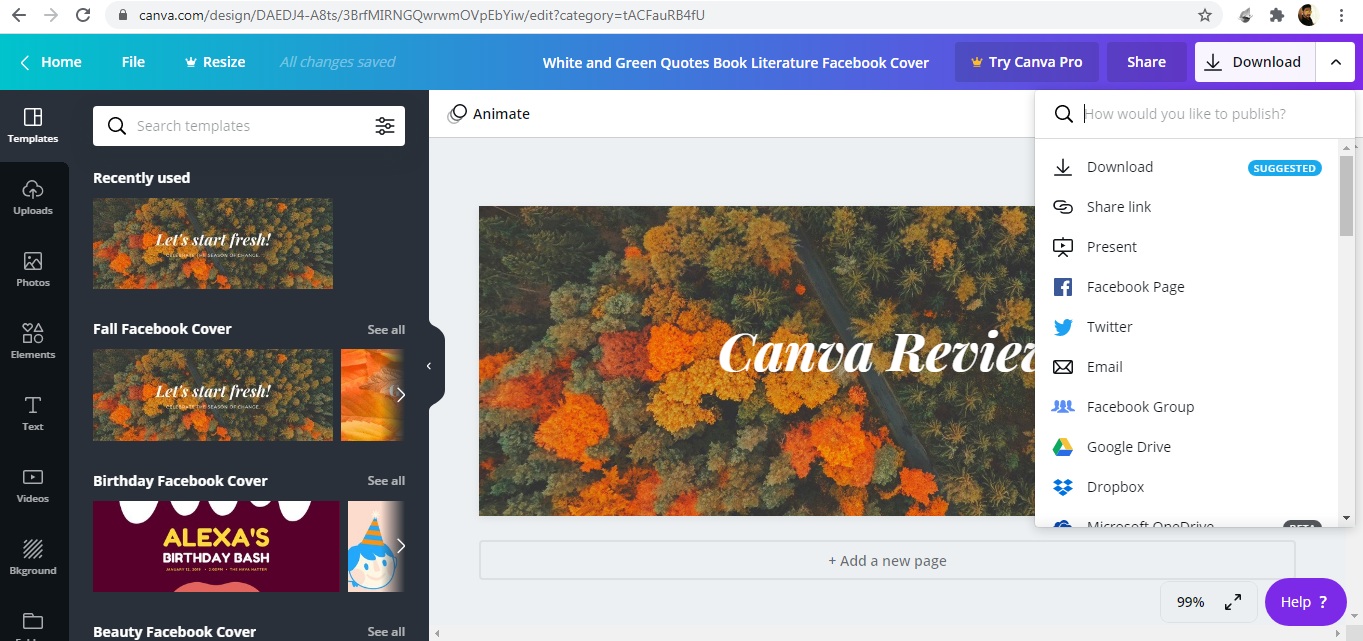Viewport: 1363px width, 641px height.
Task: Open the Templates sidebar tab
Action: (33, 126)
